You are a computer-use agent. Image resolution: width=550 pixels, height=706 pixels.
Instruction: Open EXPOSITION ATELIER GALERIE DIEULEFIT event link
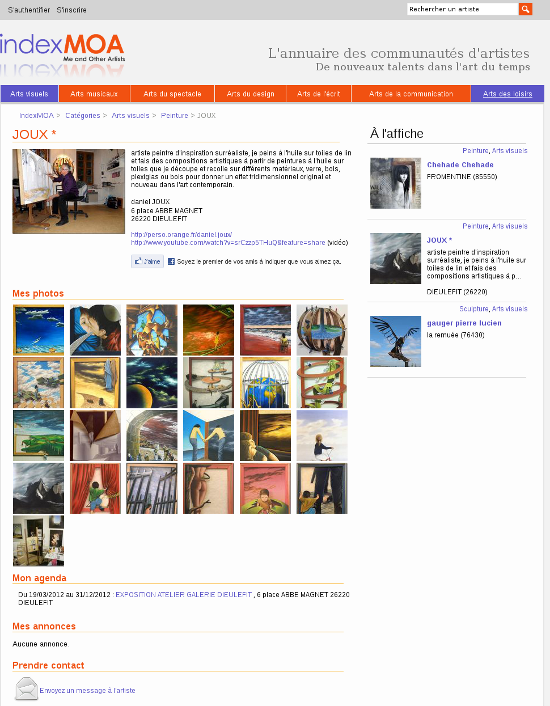pyautogui.click(x=184, y=594)
